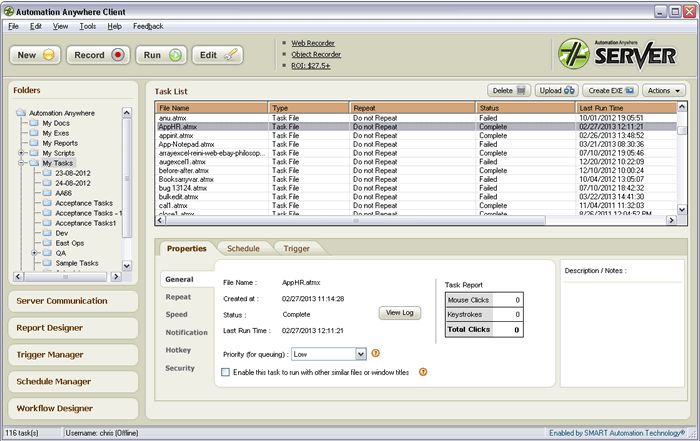This screenshot has width=700, height=441.
Task: Open the Web Recorder link
Action: 312,43
